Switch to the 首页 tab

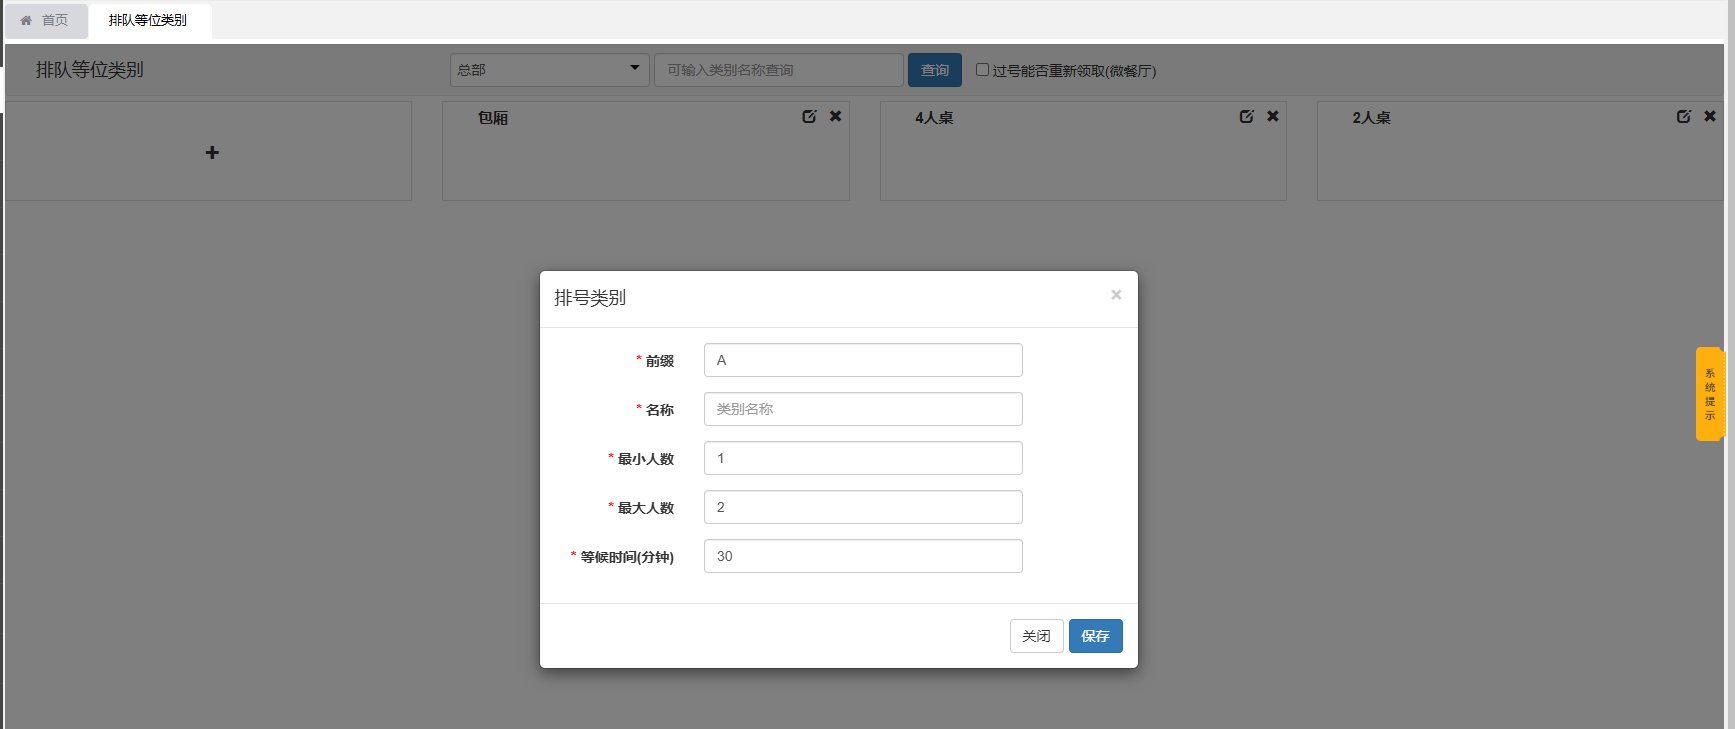(x=46, y=20)
